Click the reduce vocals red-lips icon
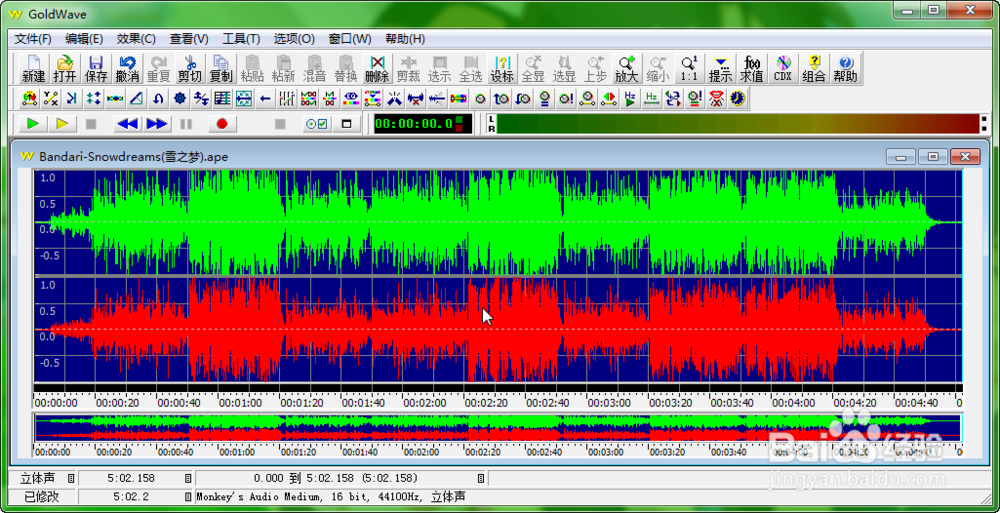This screenshot has height=513, width=1000. 716,98
